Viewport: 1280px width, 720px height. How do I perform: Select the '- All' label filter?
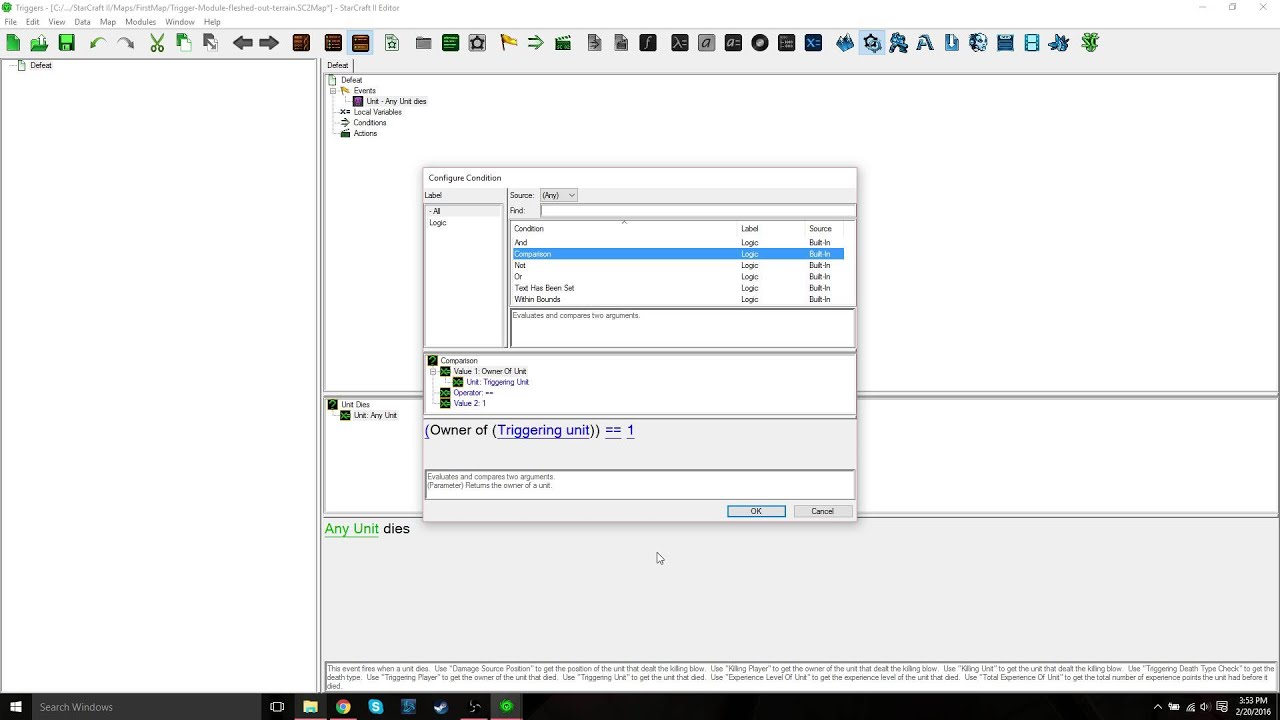click(x=435, y=211)
